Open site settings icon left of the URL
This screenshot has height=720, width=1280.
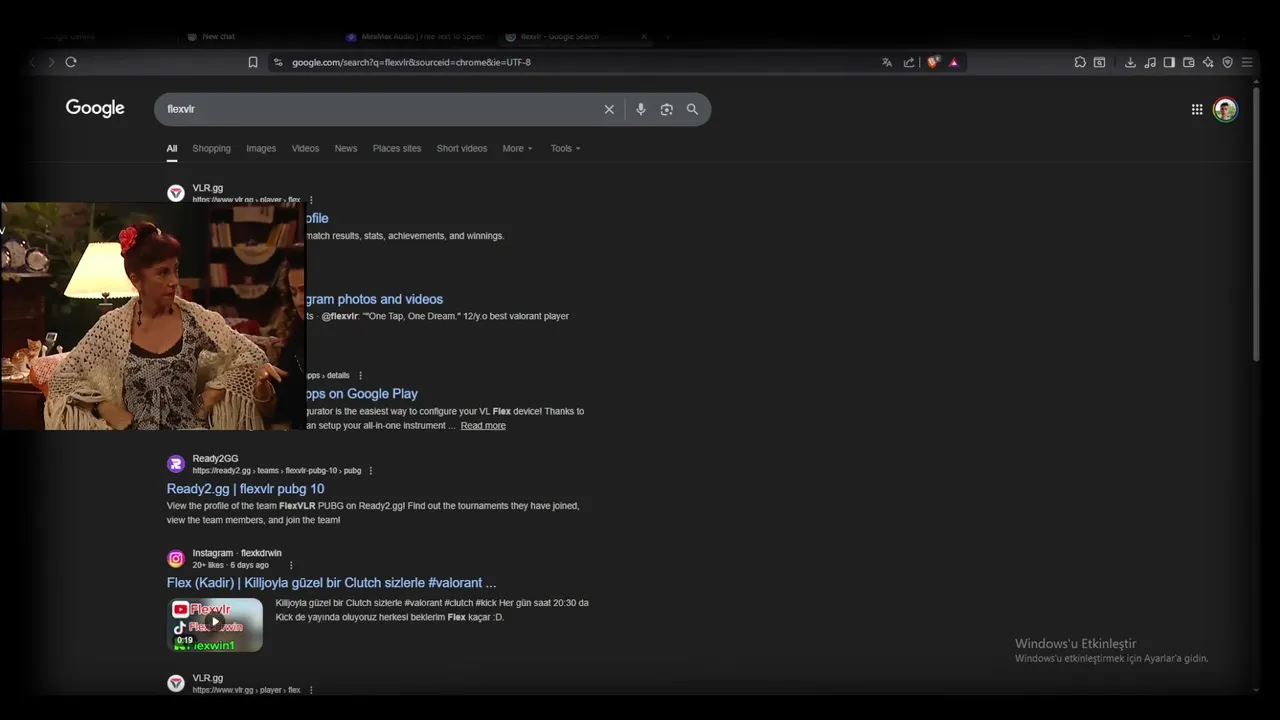point(278,62)
